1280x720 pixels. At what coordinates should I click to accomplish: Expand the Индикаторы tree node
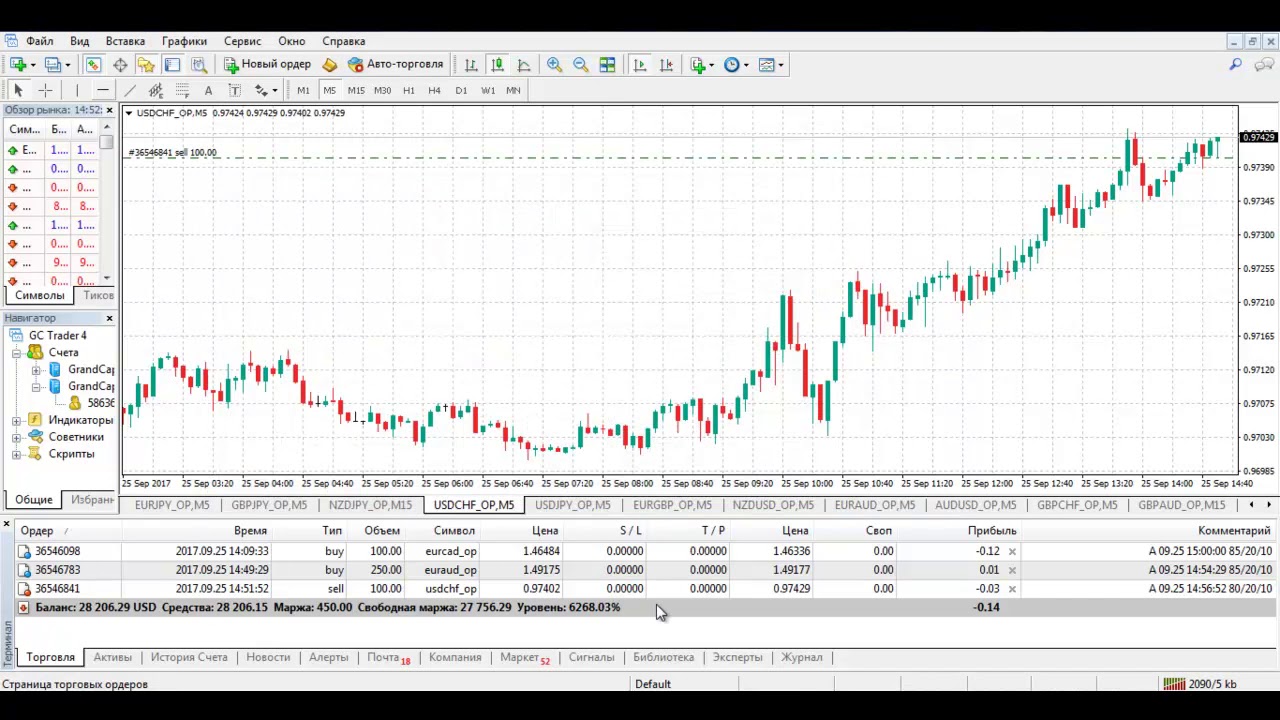click(17, 420)
